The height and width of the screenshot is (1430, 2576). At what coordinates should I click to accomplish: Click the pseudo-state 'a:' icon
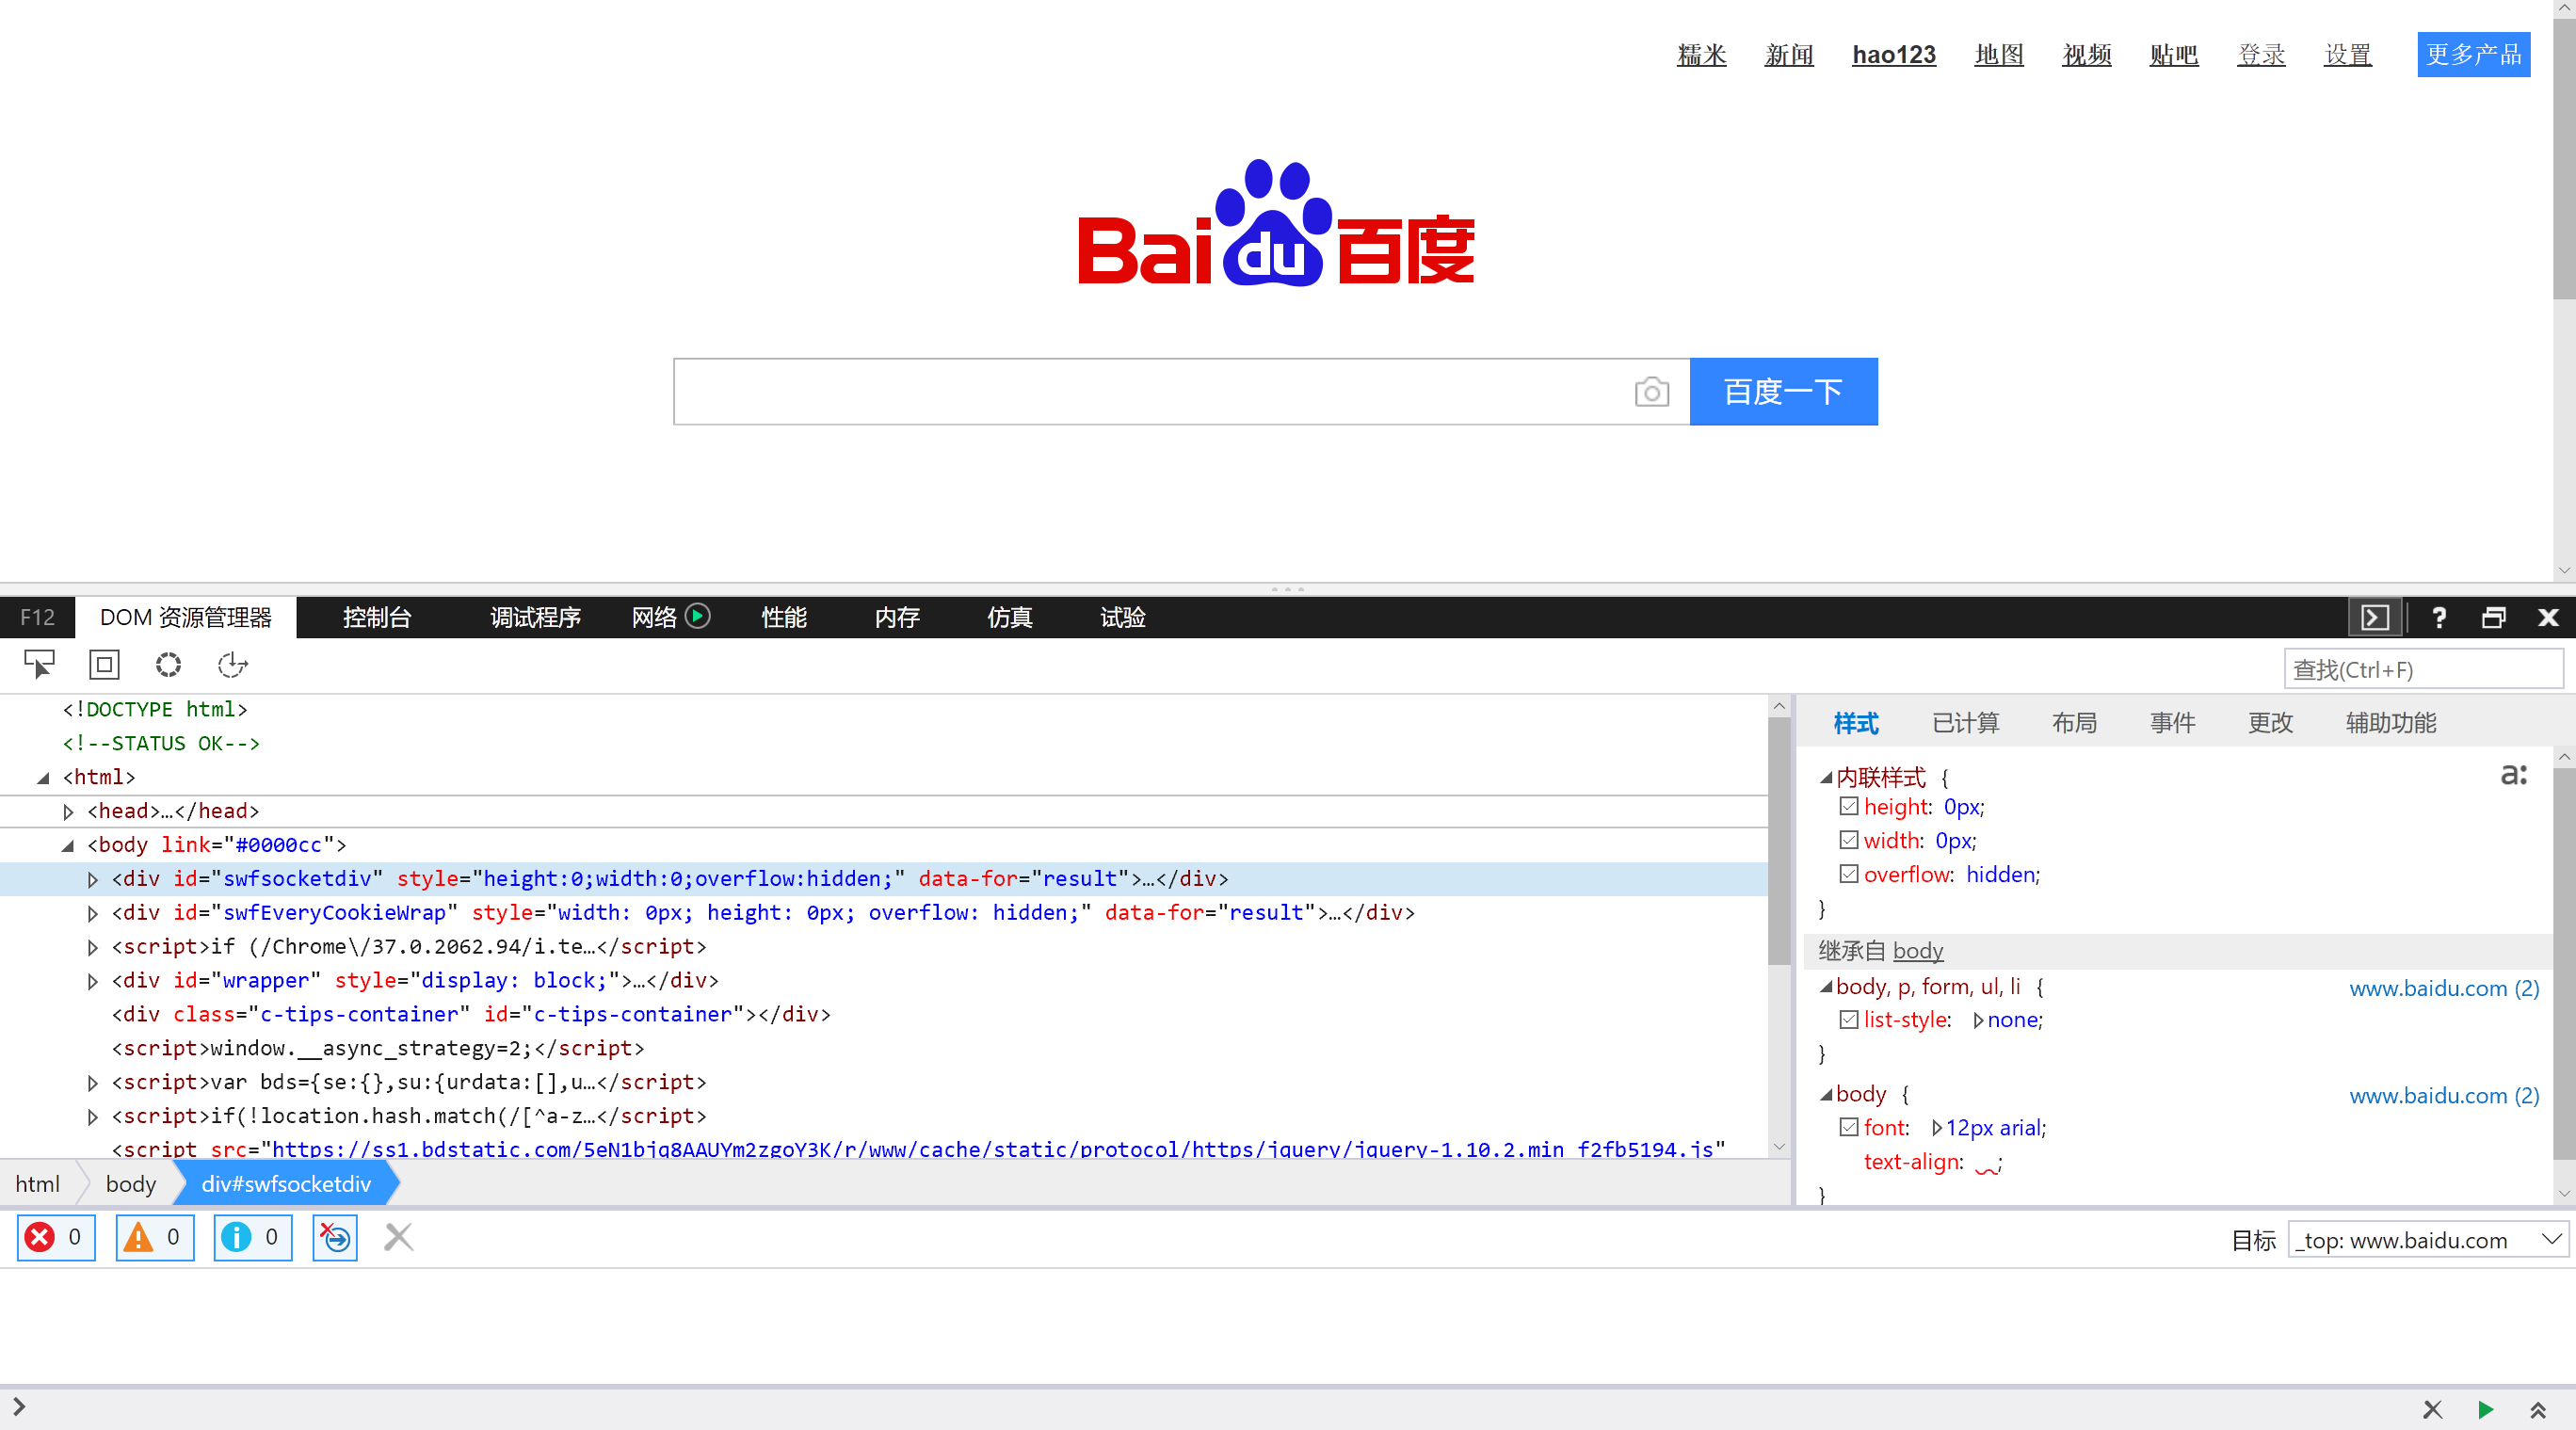click(2514, 774)
